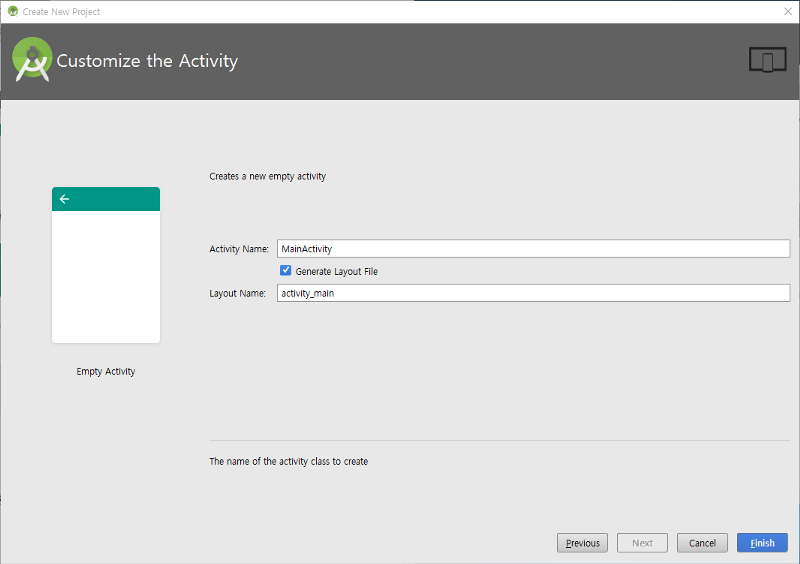Click the activity class help description text
Image resolution: width=800 pixels, height=564 pixels.
288,461
